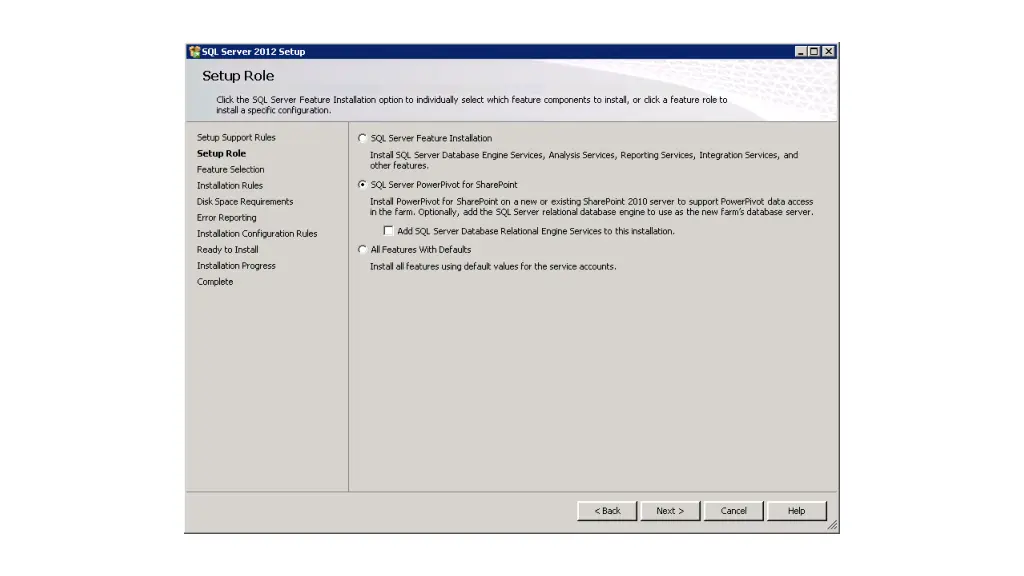Viewport: 1024px width, 576px height.
Task: Open Help for setup
Action: tap(796, 511)
